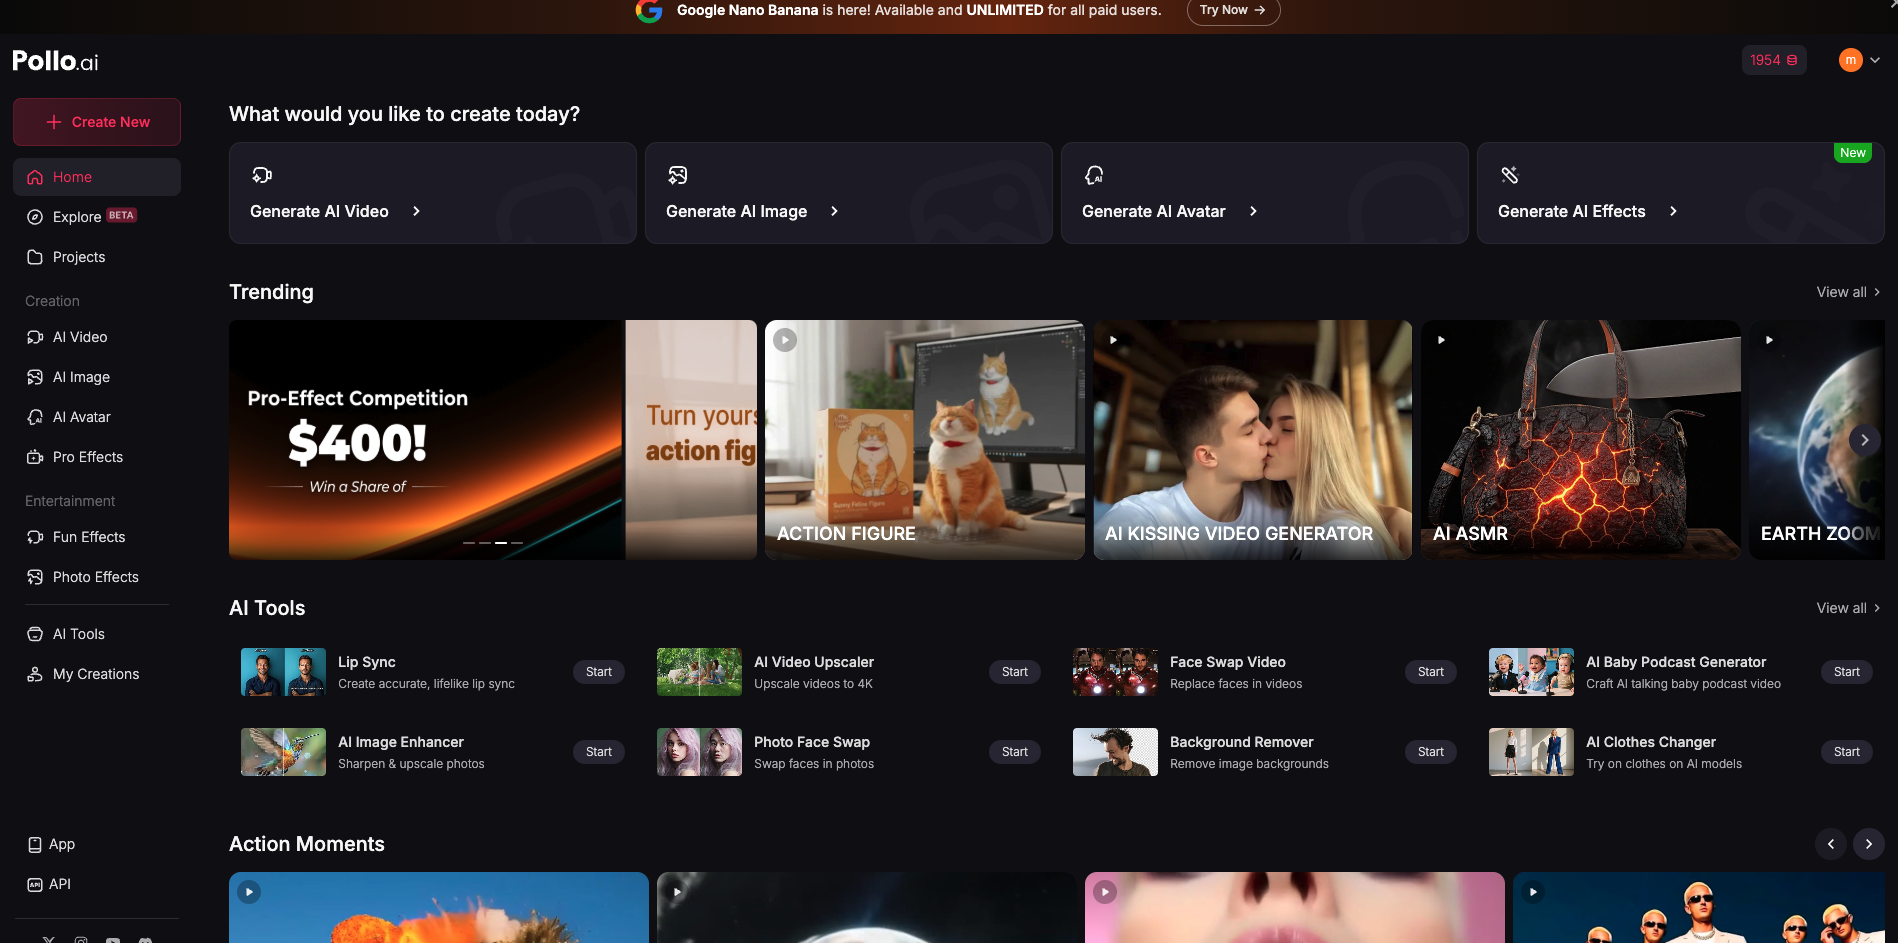The height and width of the screenshot is (943, 1898).
Task: Select the AI Image sidebar icon
Action: (35, 377)
